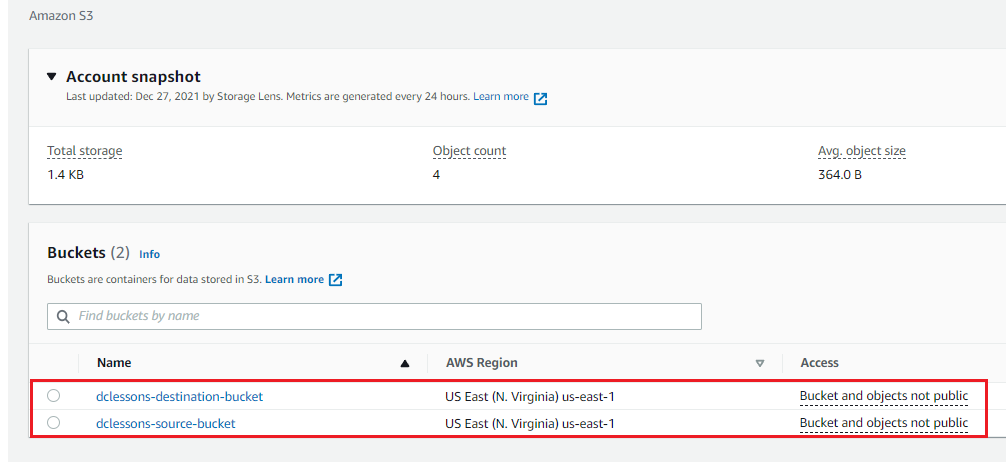Open Learn more link about buckets
1006x466 pixels.
294,280
